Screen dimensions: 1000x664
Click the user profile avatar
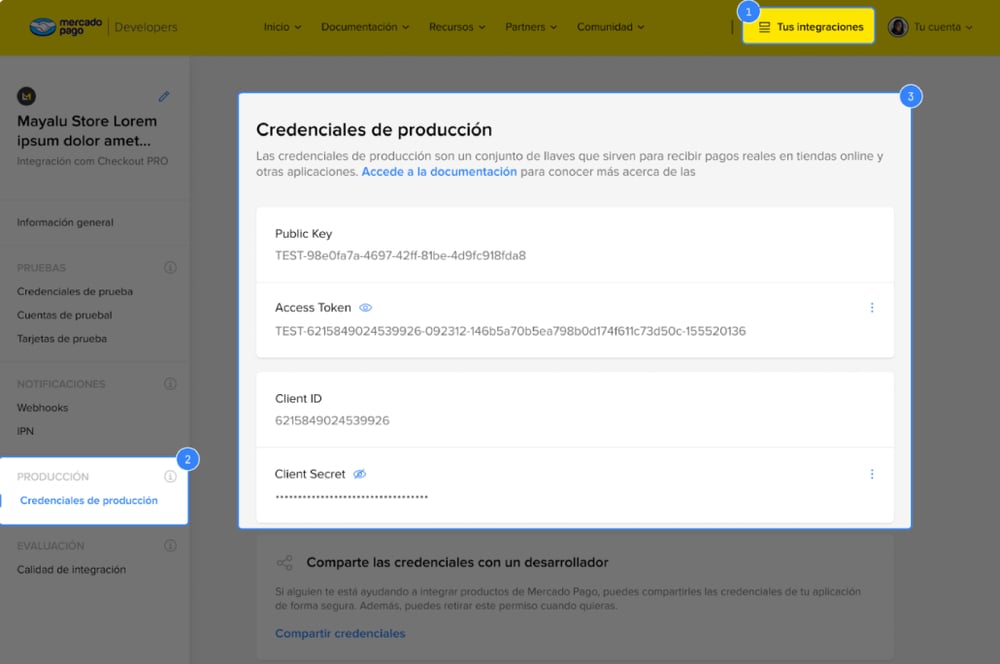(x=898, y=27)
